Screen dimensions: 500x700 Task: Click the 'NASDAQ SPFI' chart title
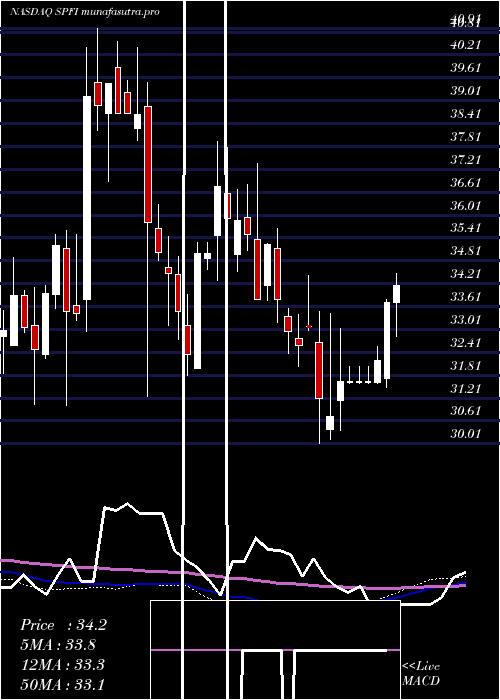point(44,12)
